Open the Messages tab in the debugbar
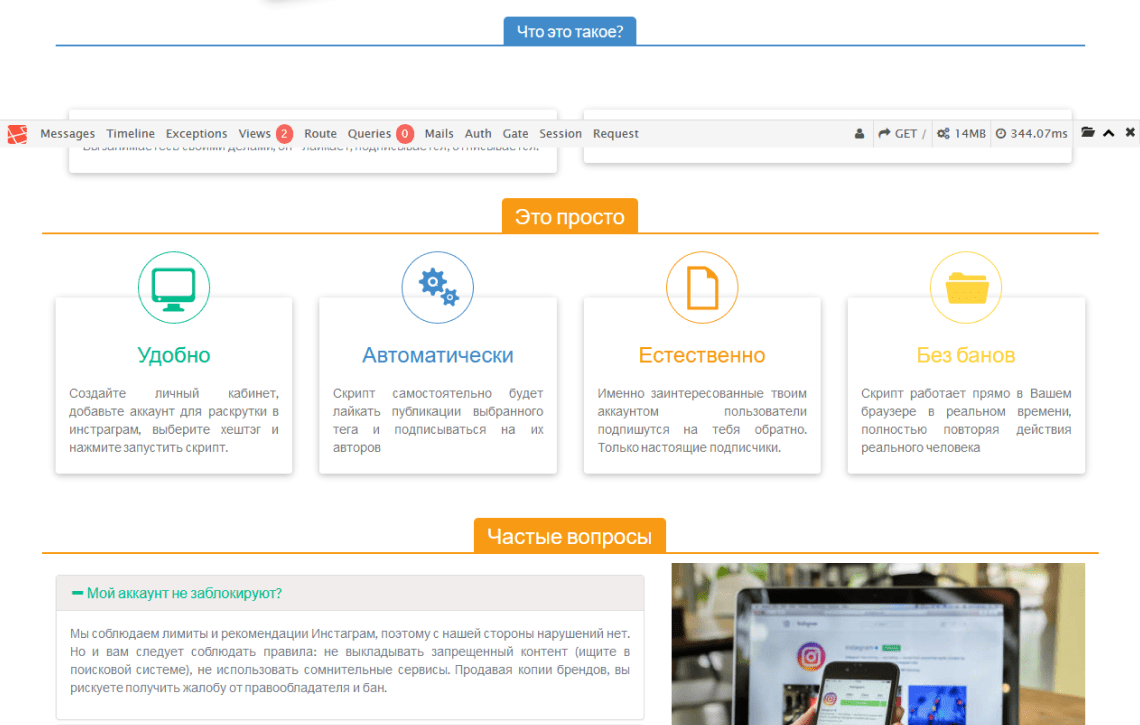This screenshot has width=1140, height=725. pos(67,133)
